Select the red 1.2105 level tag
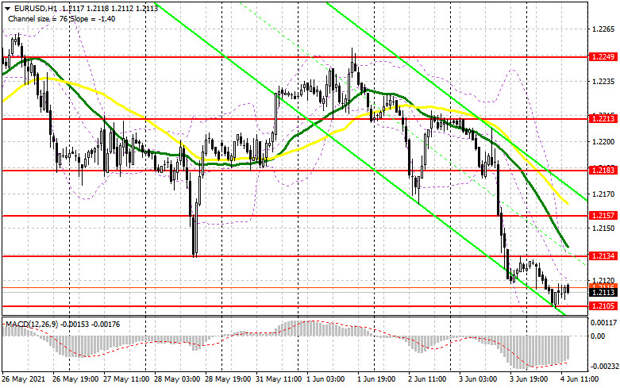 click(x=603, y=306)
